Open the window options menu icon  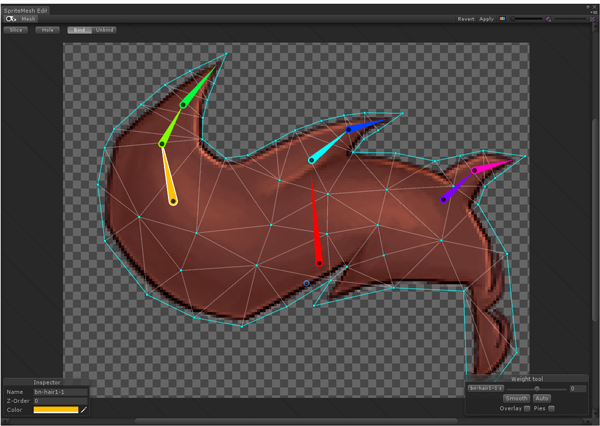595,12
